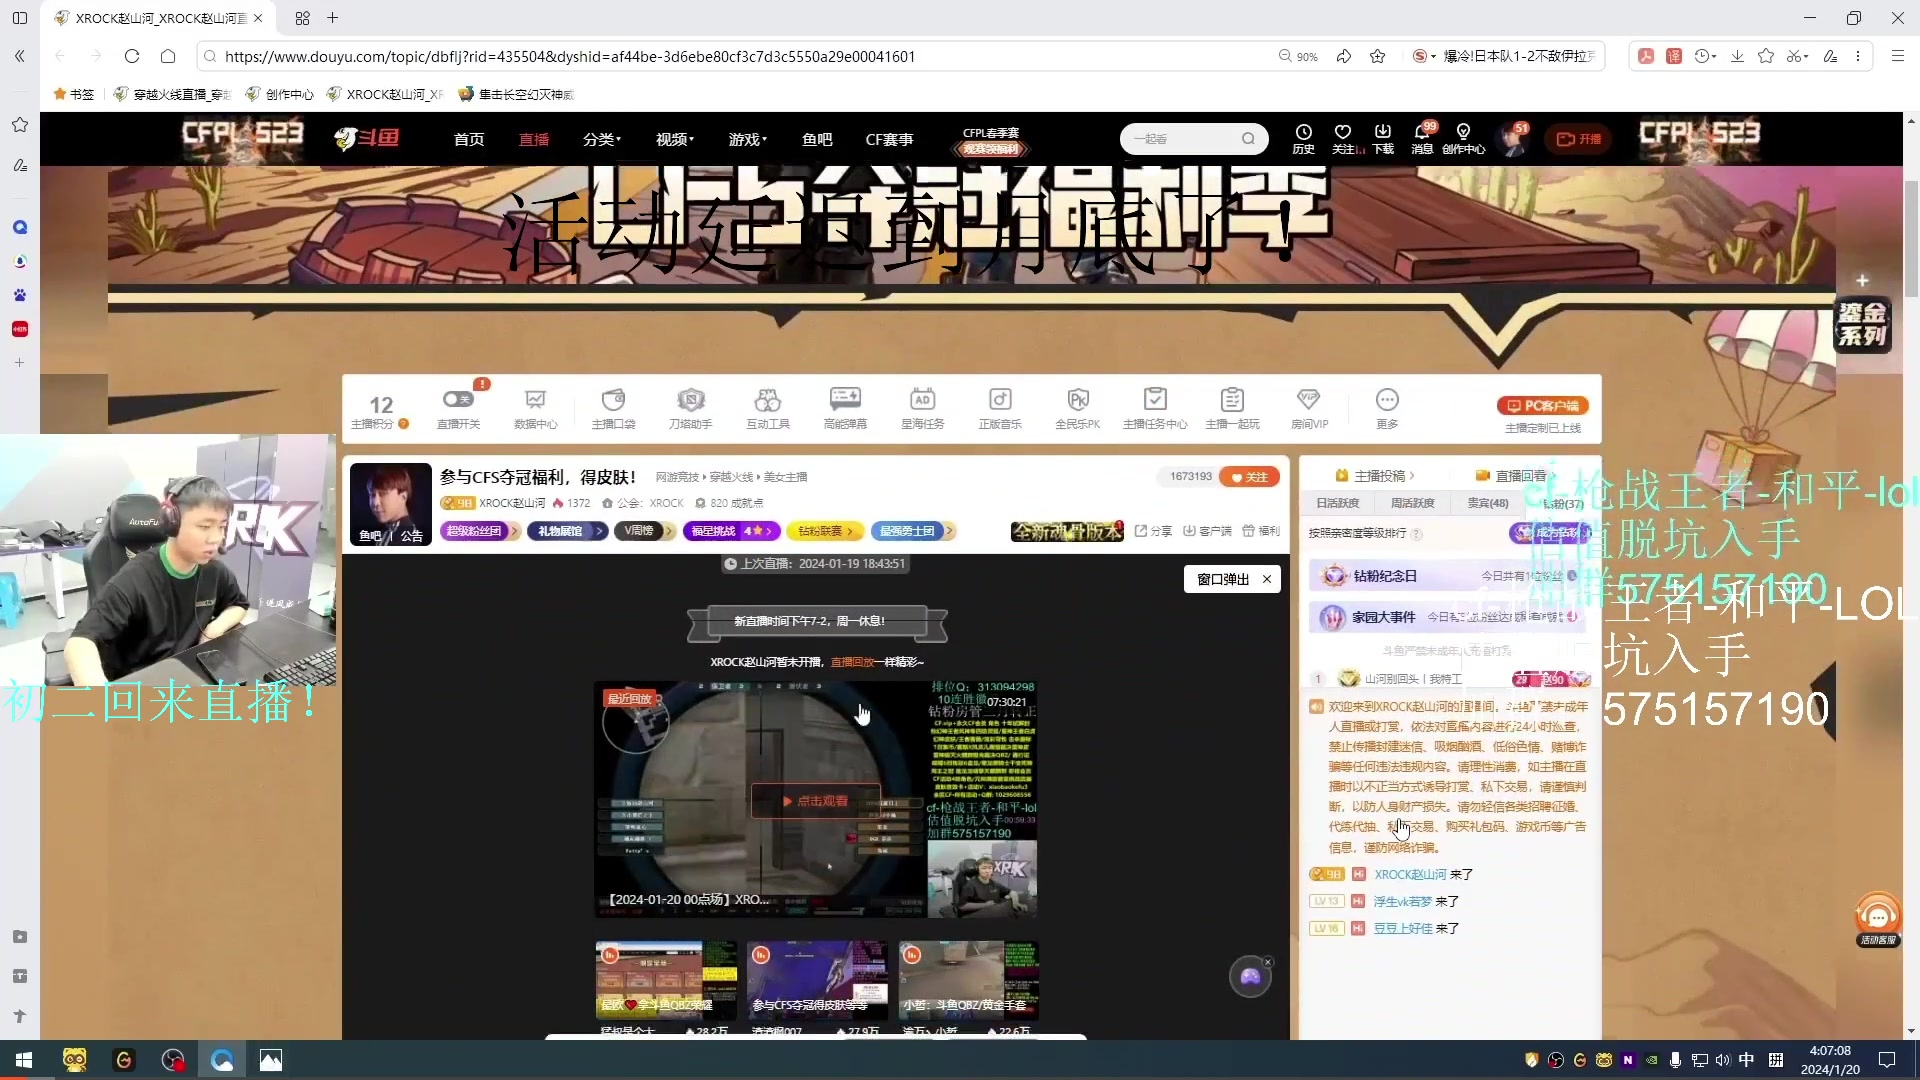This screenshot has width=1920, height=1080.
Task: Switch to the 贵宾(48) tab
Action: click(x=1487, y=503)
